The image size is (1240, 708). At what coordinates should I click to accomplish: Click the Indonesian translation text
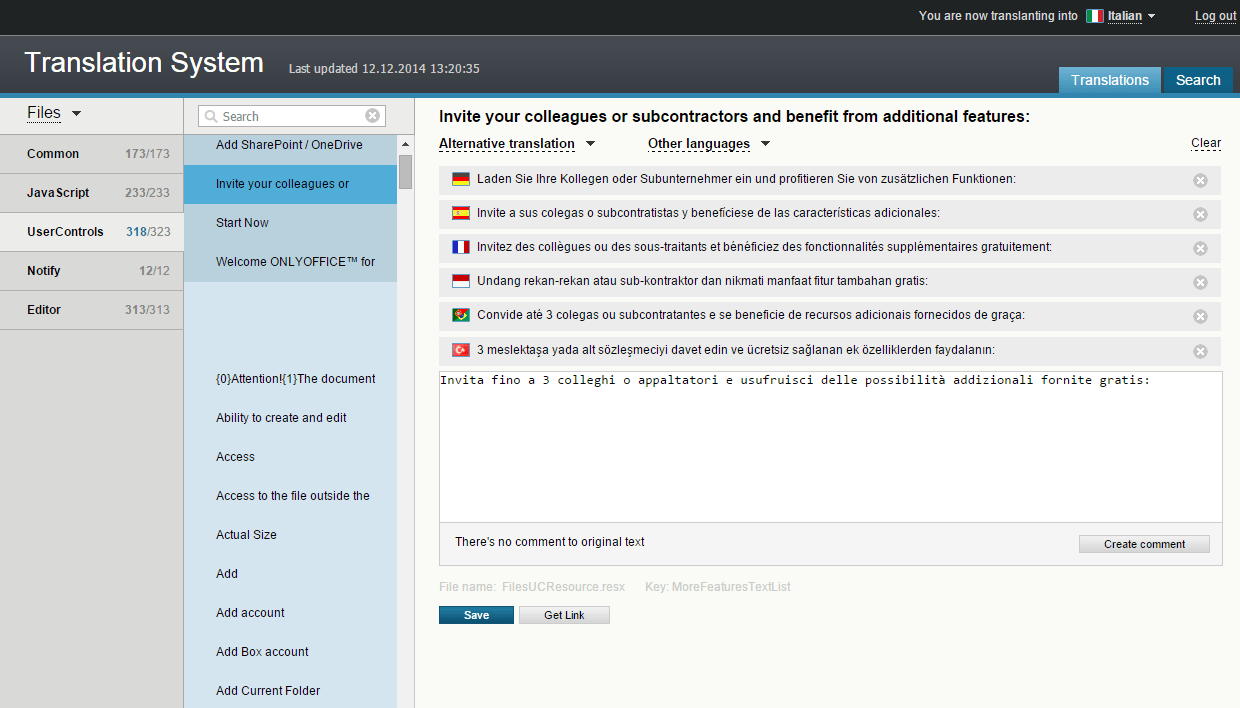click(702, 281)
